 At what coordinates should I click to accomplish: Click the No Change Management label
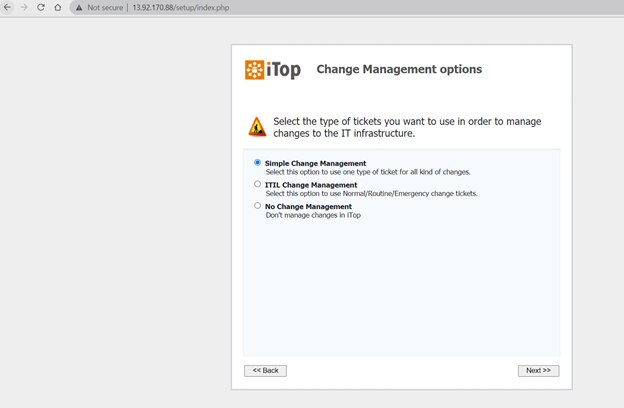coord(308,207)
